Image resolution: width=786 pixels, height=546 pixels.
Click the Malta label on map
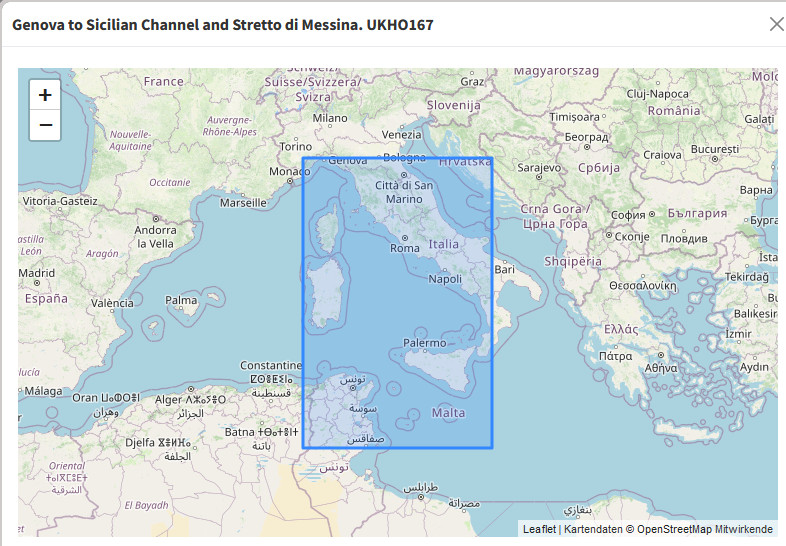[448, 412]
